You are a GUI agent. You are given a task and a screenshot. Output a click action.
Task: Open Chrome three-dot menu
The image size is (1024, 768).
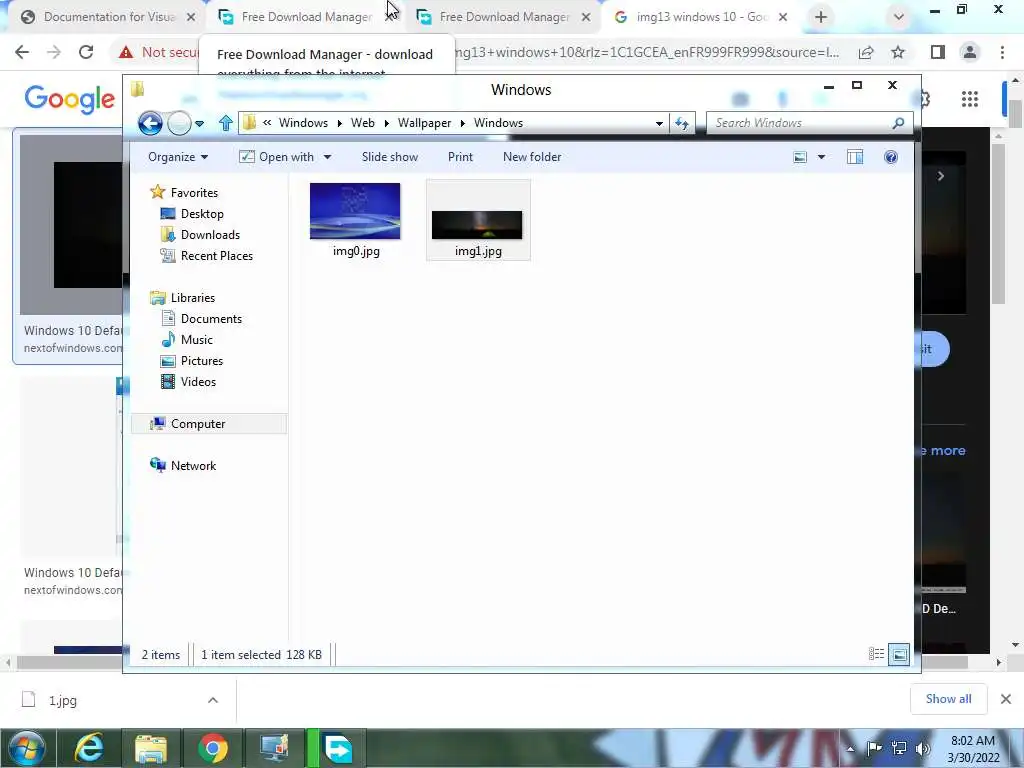pyautogui.click(x=1002, y=52)
